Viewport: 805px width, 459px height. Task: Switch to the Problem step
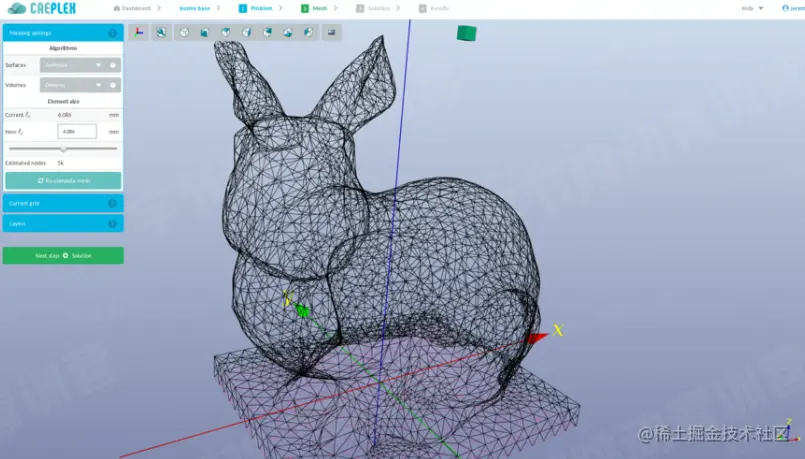coord(256,8)
